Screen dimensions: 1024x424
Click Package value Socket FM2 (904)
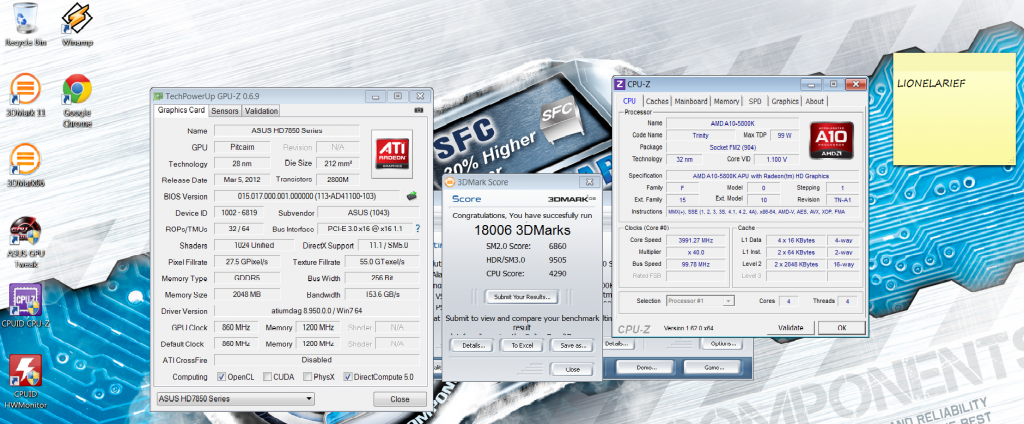pyautogui.click(x=732, y=147)
